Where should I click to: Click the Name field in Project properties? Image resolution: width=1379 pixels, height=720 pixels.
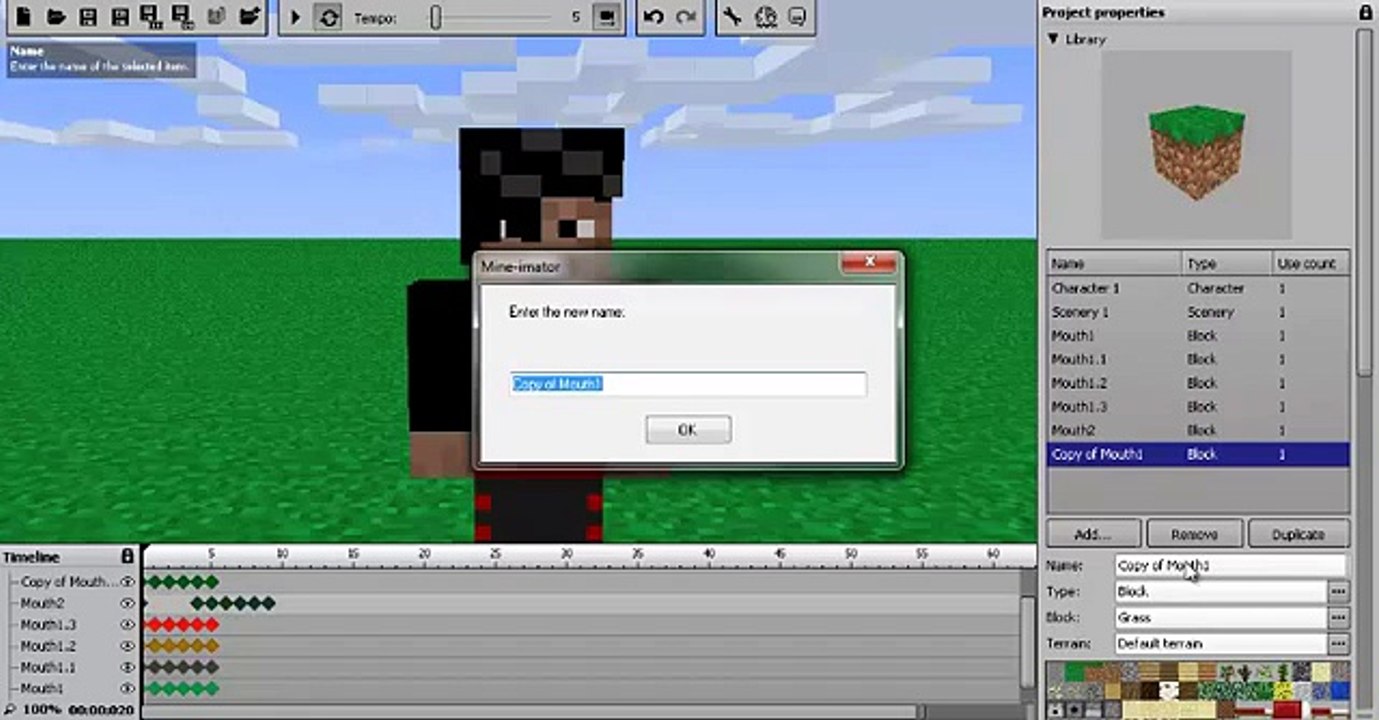[1231, 566]
